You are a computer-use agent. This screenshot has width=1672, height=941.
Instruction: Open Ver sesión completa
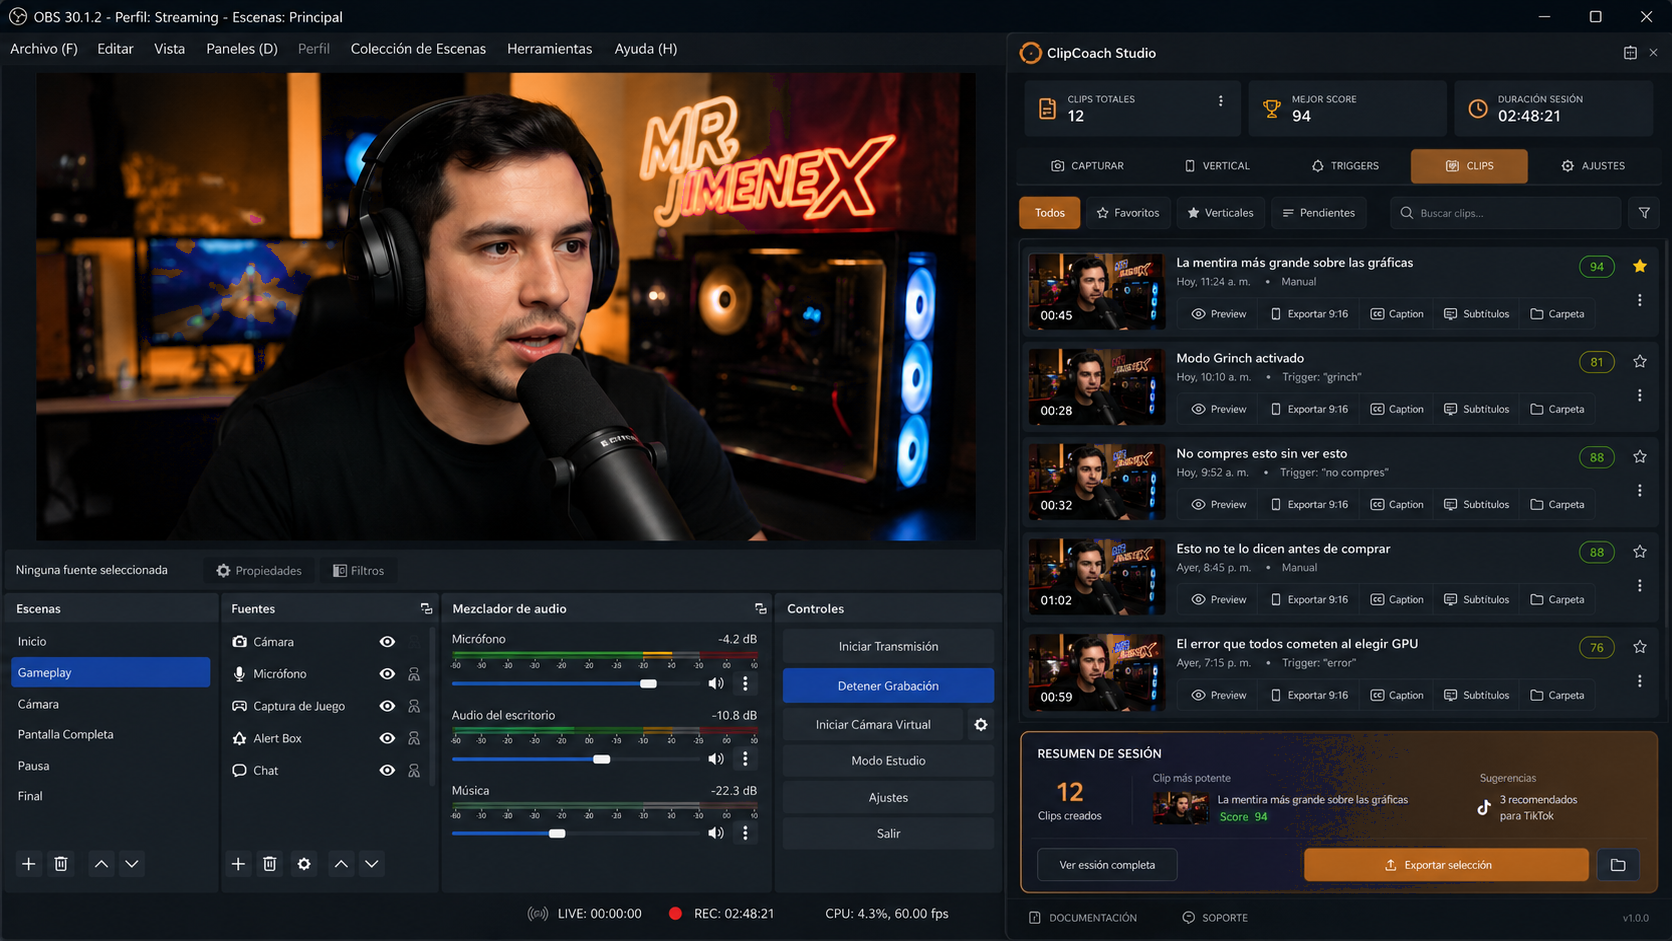point(1107,865)
